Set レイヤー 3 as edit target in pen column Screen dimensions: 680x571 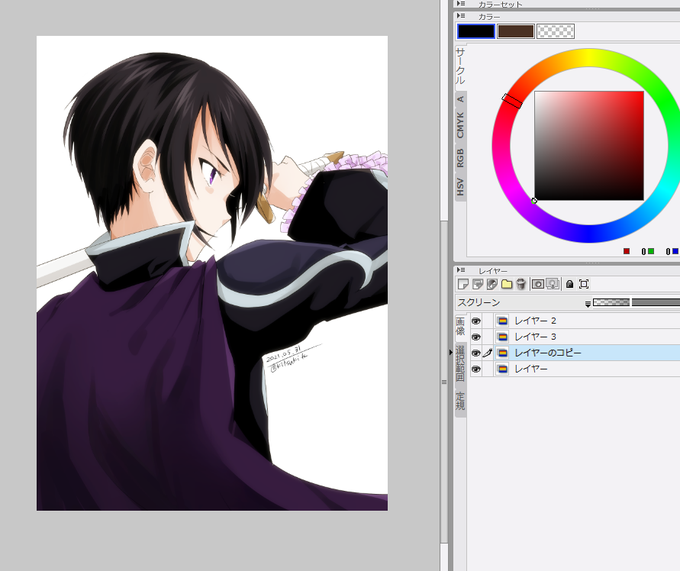tap(488, 337)
